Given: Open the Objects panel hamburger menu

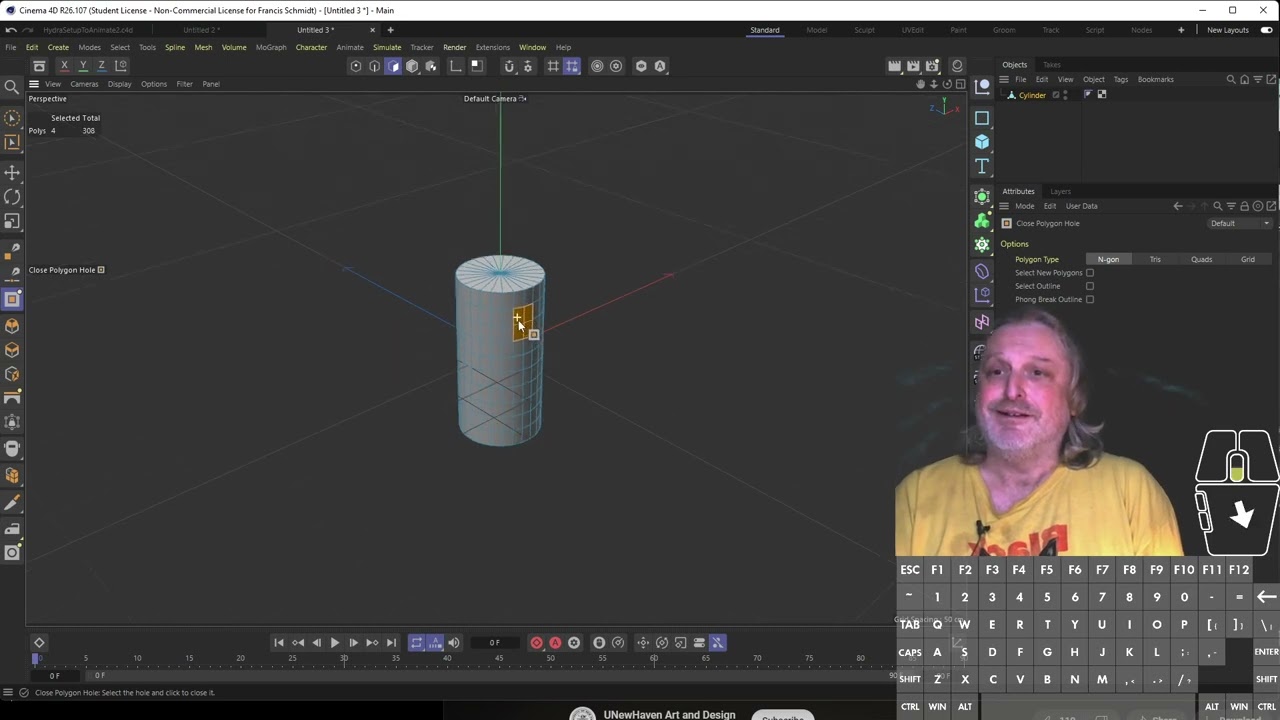Looking at the screenshot, I should [1004, 79].
